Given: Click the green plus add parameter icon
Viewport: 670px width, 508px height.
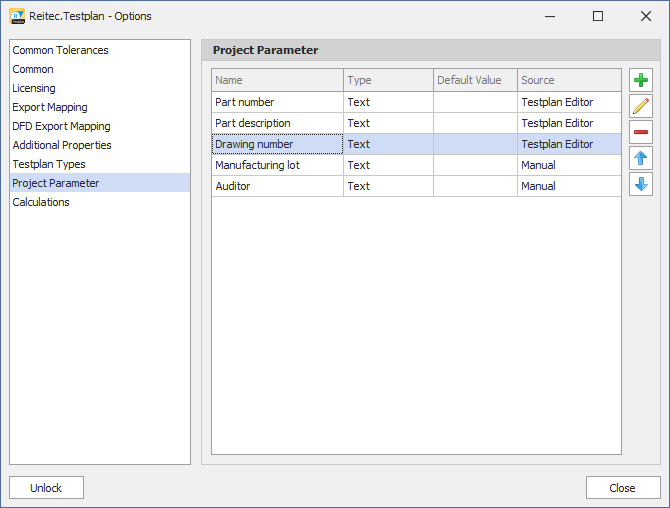Looking at the screenshot, I should tap(641, 81).
